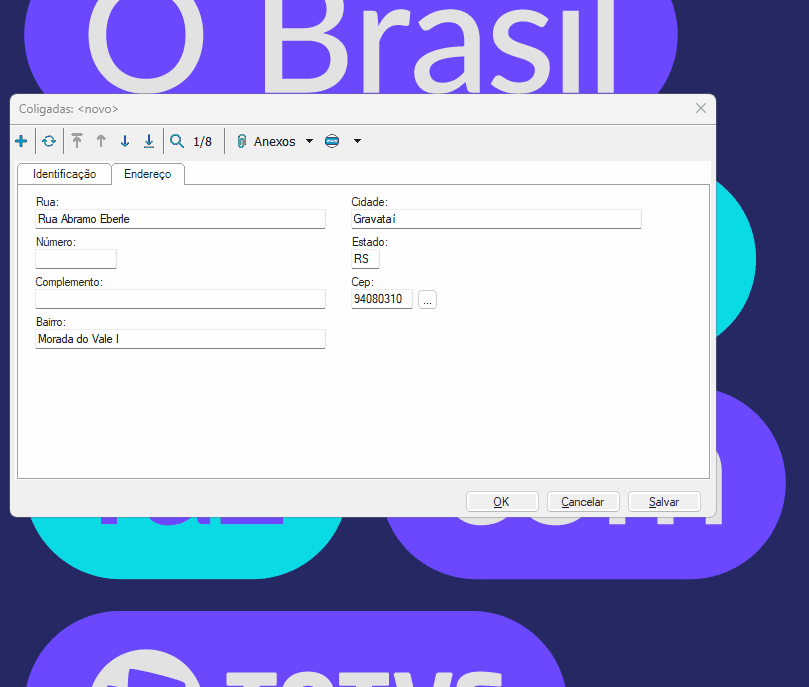Expand the Anexos dropdown arrow
This screenshot has height=687, width=809.
pos(310,141)
